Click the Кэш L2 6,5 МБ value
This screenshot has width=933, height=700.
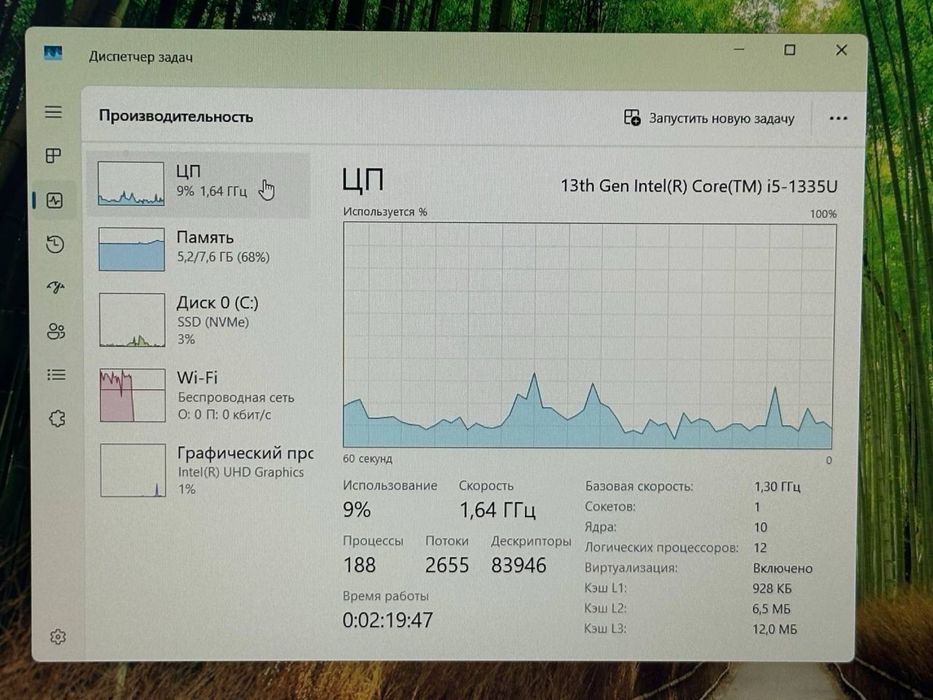[771, 609]
